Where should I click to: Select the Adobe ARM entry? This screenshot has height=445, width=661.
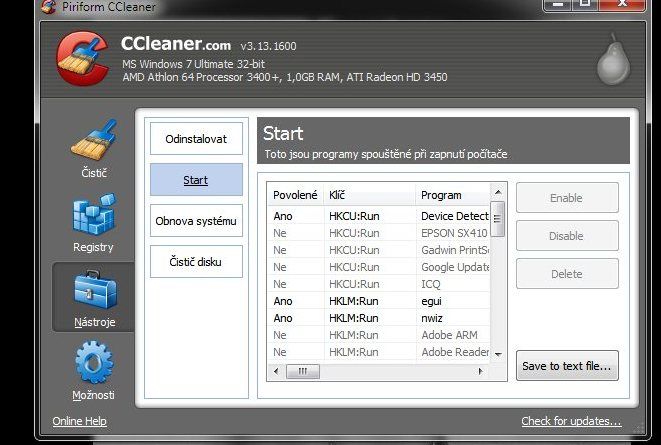coord(379,335)
